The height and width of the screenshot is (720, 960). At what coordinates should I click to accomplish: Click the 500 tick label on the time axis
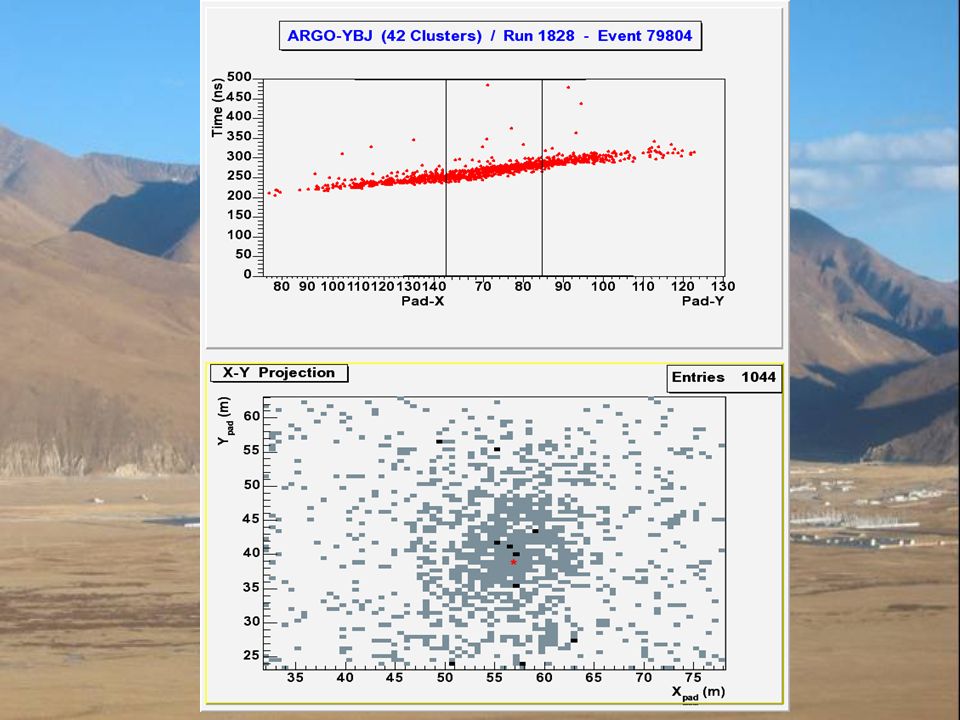(239, 77)
